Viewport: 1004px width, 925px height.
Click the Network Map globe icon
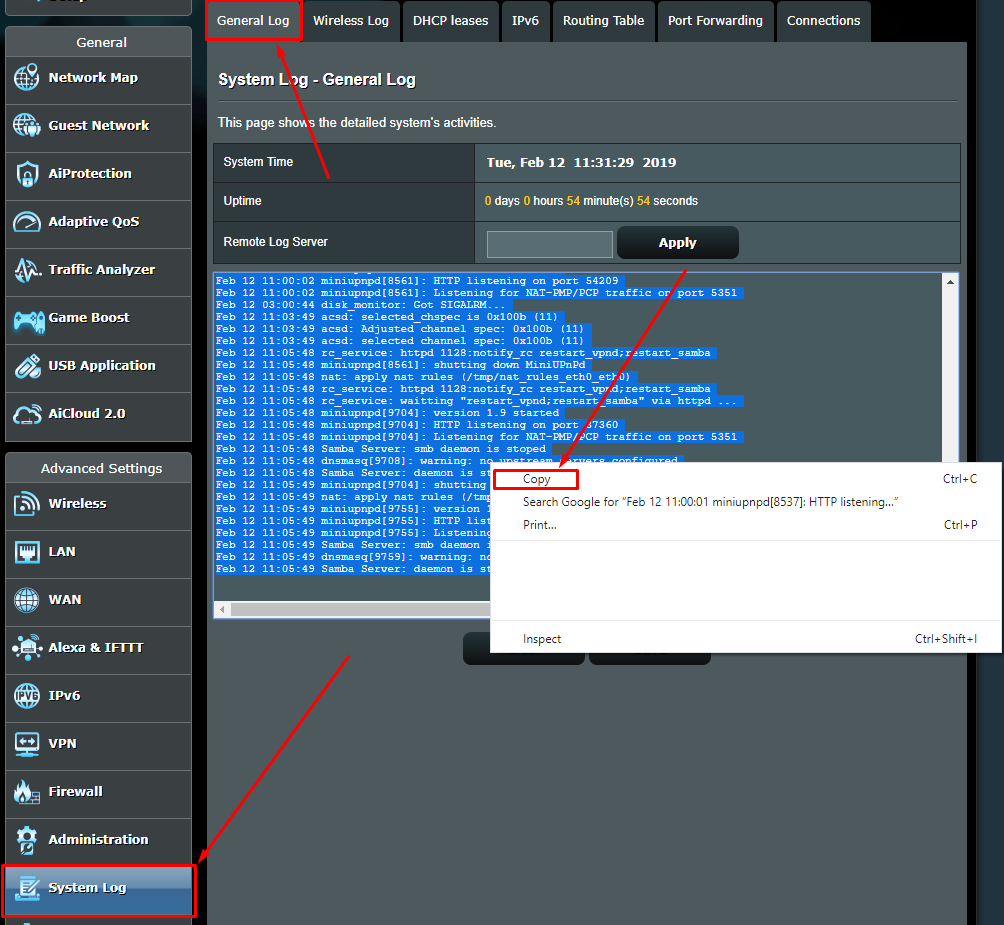point(27,78)
